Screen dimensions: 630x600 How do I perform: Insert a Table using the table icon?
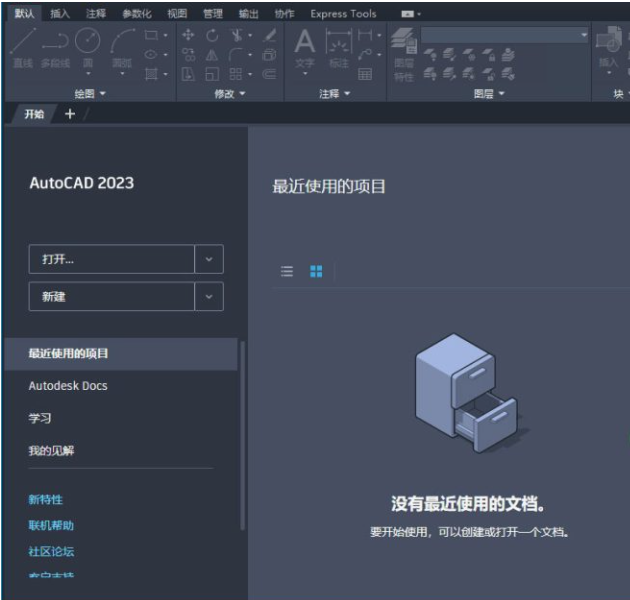point(365,74)
